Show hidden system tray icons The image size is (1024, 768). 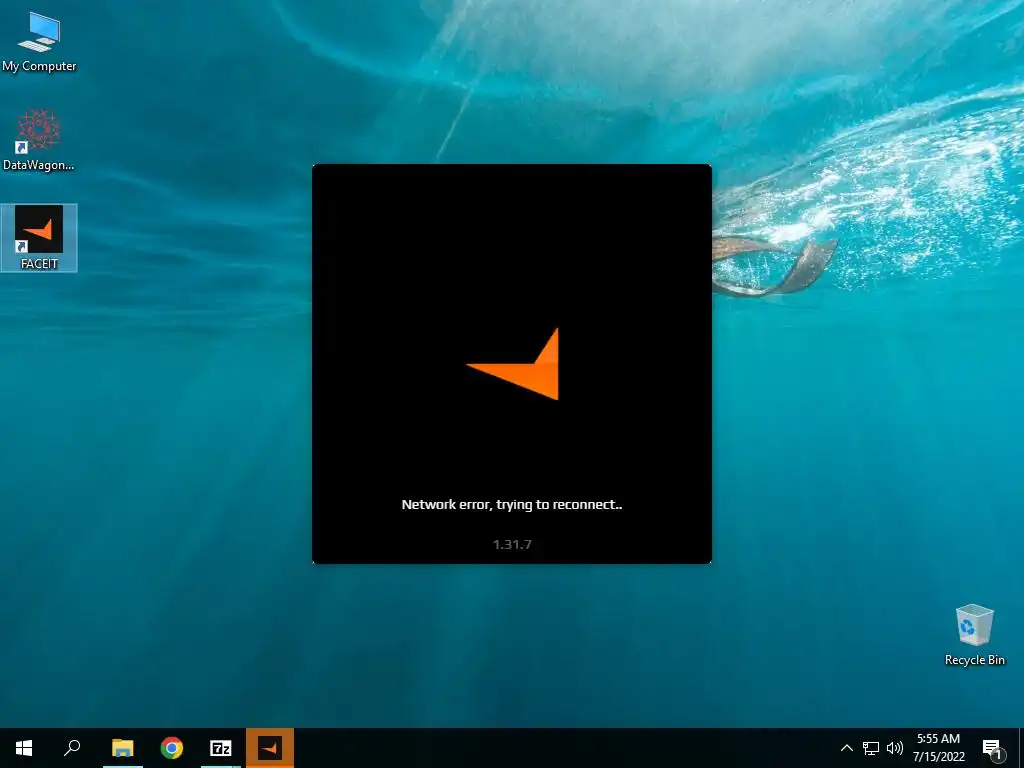point(846,748)
